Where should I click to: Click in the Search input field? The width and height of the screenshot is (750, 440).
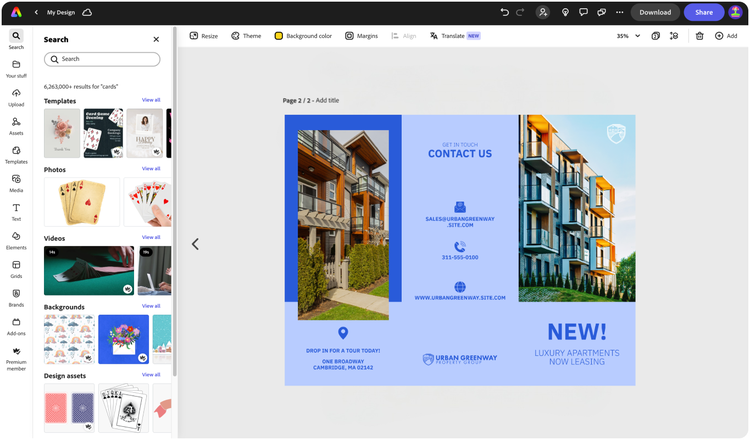(102, 59)
